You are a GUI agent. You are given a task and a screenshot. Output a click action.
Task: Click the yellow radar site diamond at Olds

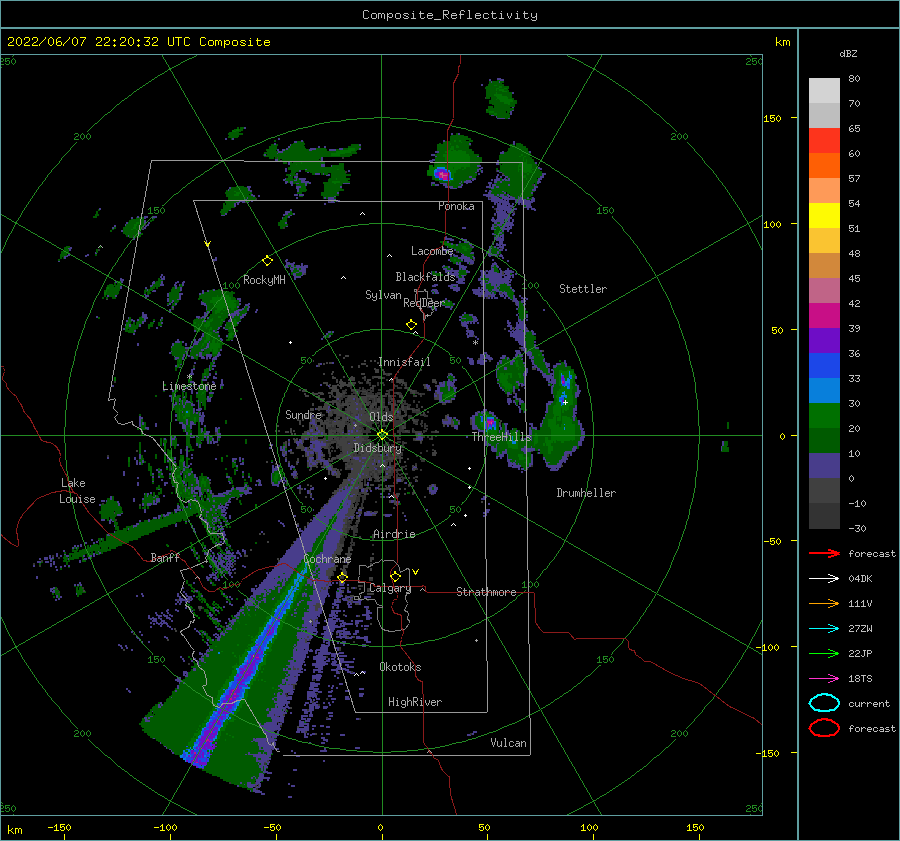click(x=382, y=435)
